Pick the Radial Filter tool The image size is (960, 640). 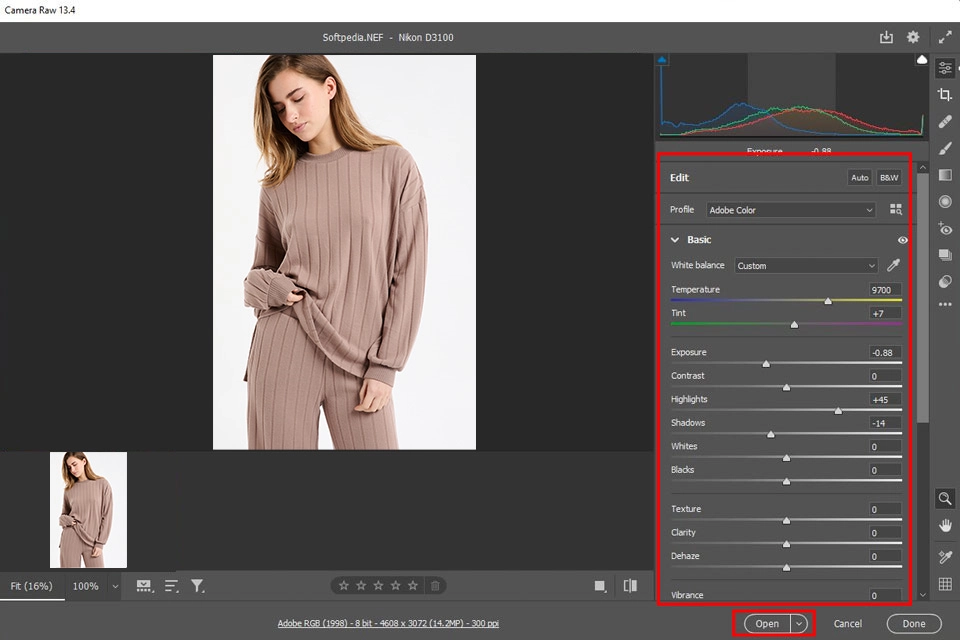[945, 202]
